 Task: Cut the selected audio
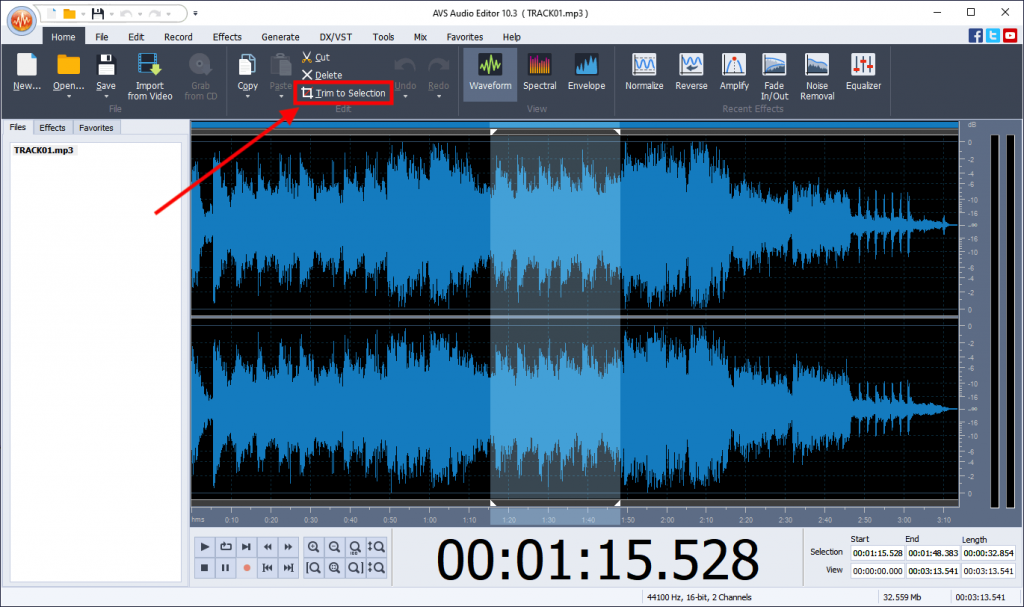[x=316, y=57]
